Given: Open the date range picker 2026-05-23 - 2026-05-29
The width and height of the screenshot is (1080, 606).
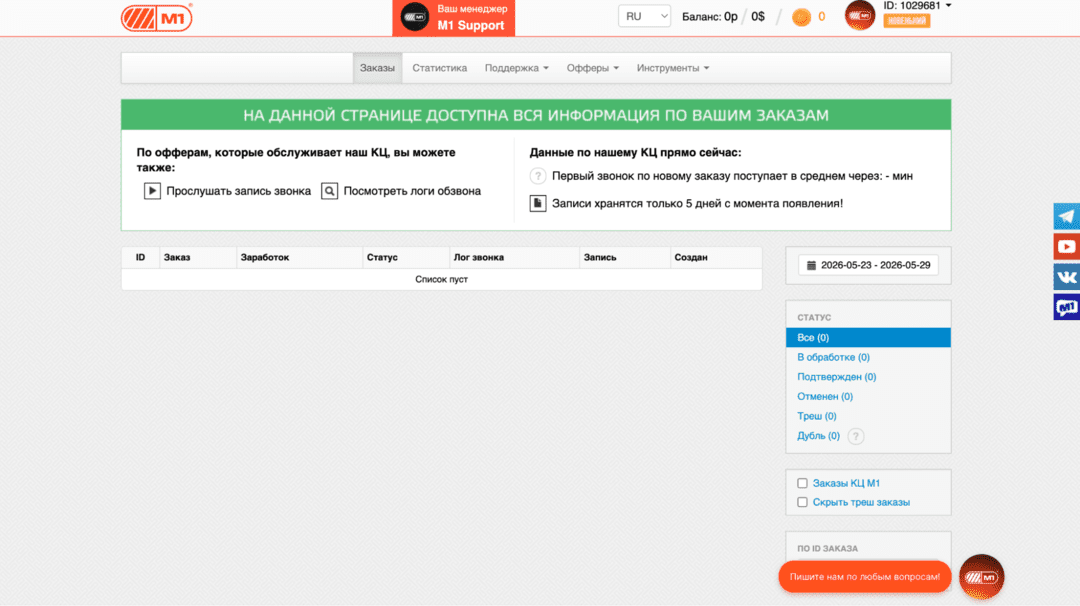Looking at the screenshot, I should coord(868,265).
